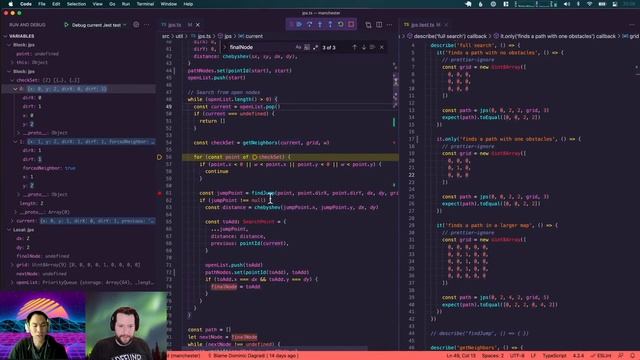Viewport: 640px width, 360px height.
Task: Open launch.json via the gear icon
Action: (136, 25)
